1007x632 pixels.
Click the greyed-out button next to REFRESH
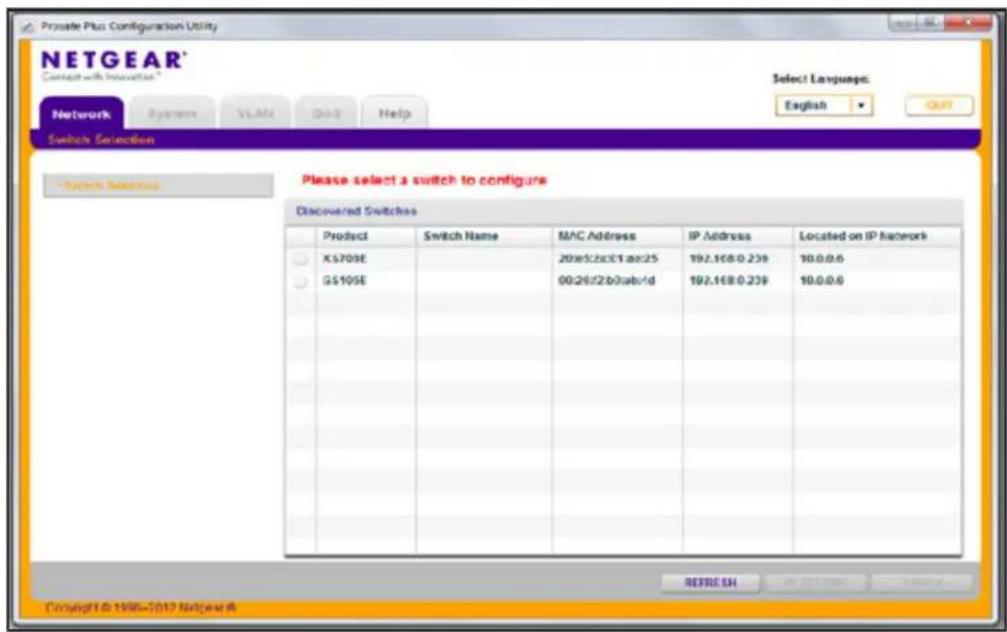pos(814,583)
